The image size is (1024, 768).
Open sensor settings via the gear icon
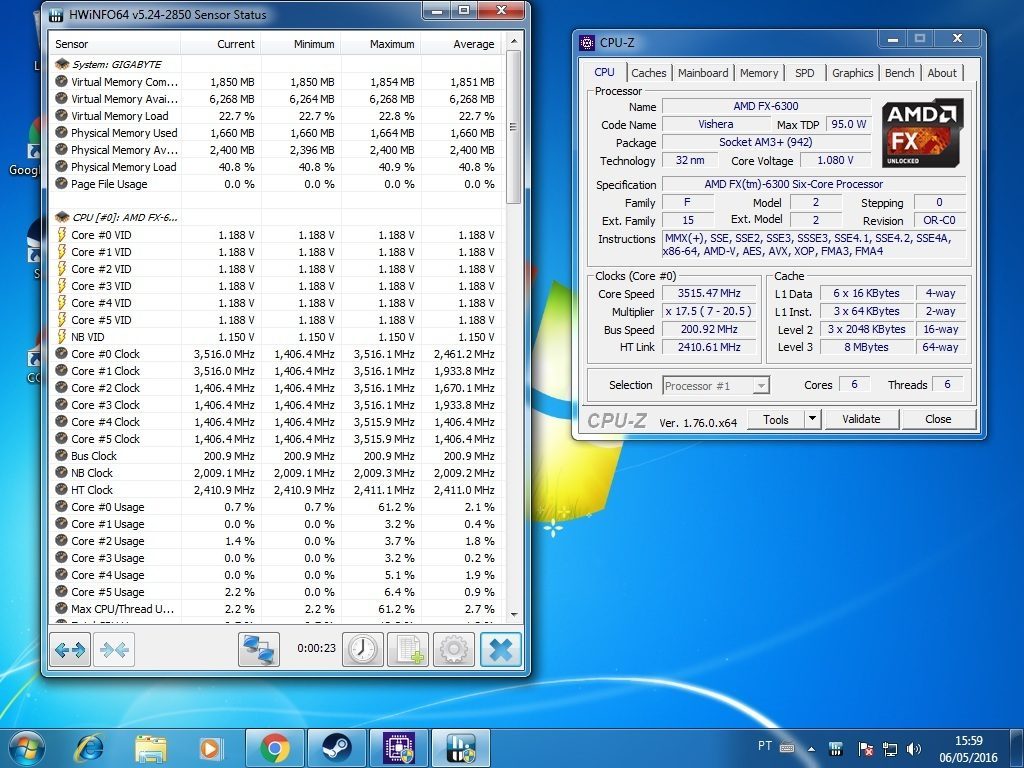coord(454,649)
